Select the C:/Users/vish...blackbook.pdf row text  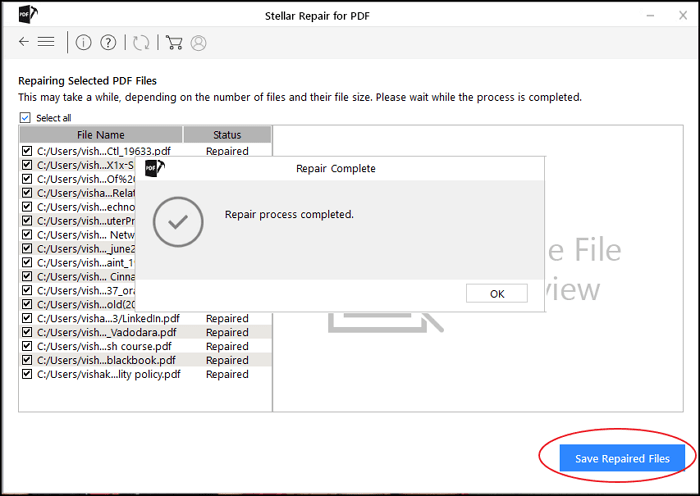106,360
